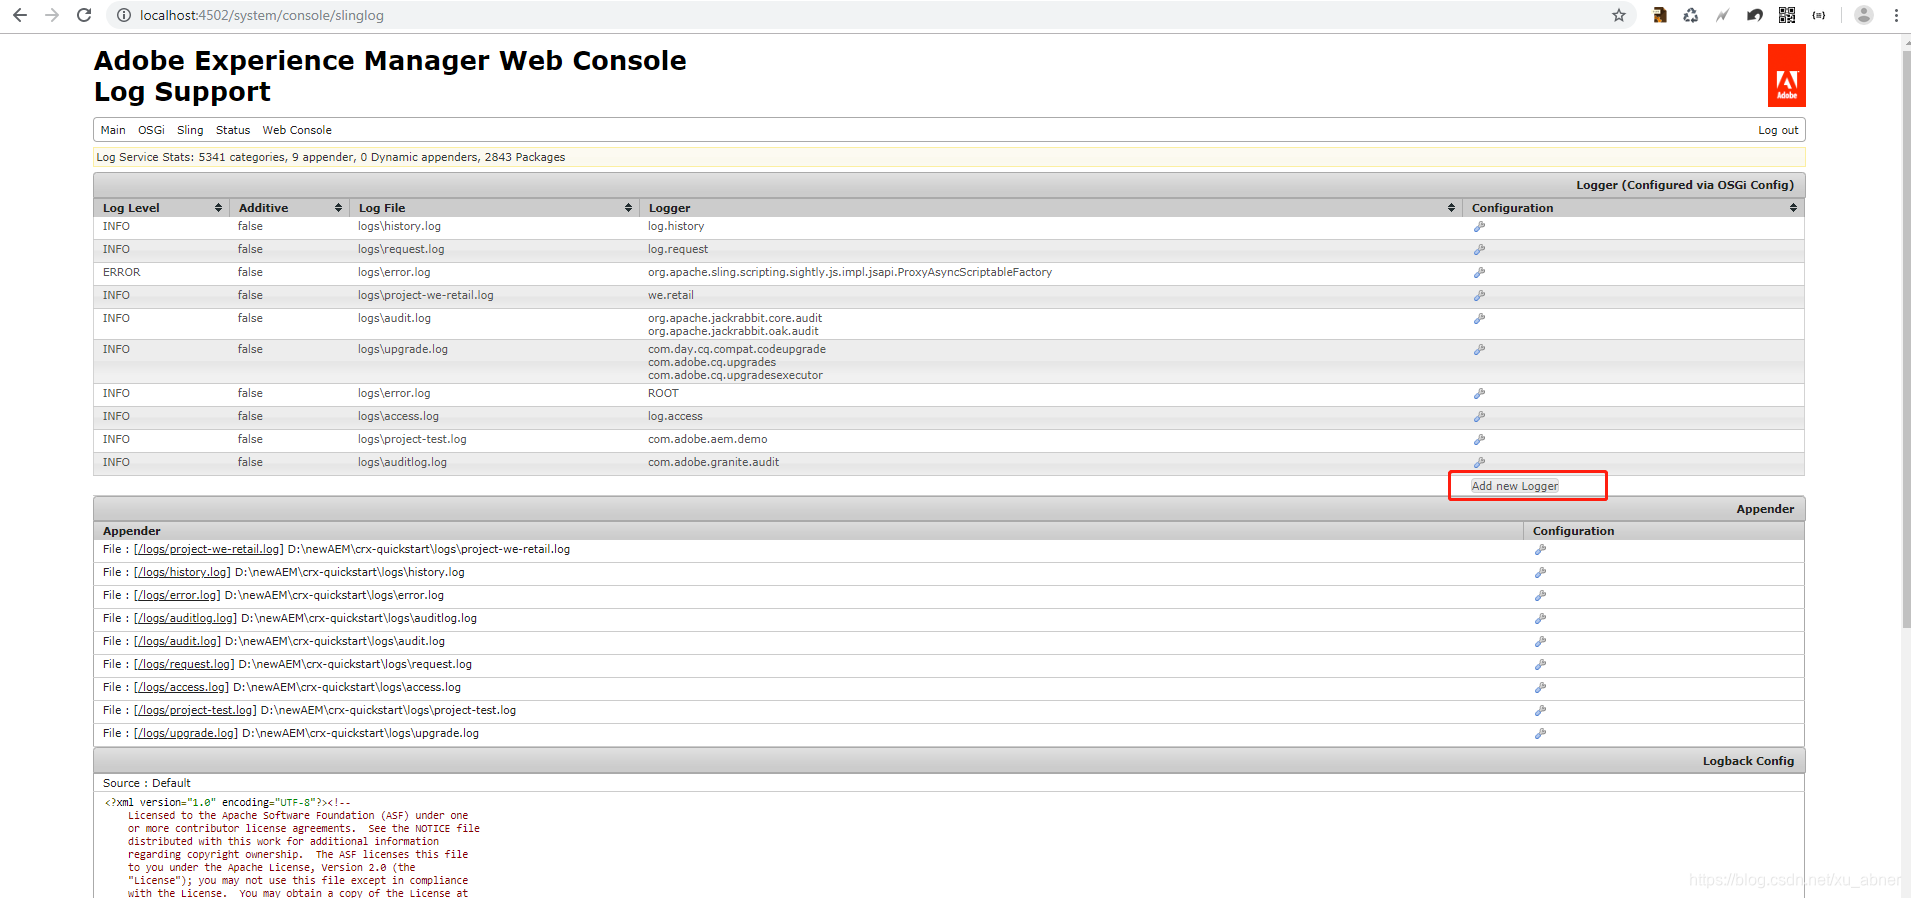The height and width of the screenshot is (898, 1911).
Task: Reload the page in browser
Action: 84,15
